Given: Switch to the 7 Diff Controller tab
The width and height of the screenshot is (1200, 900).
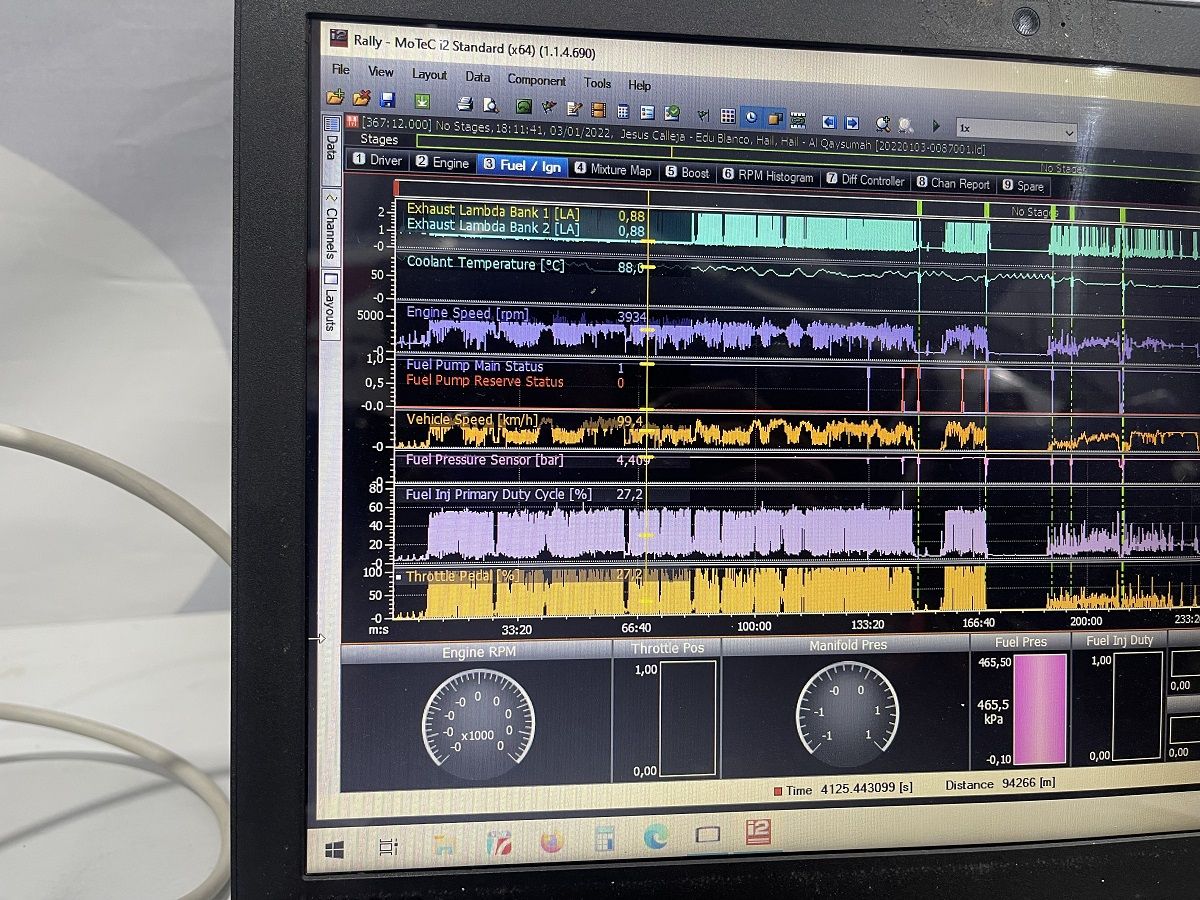Looking at the screenshot, I should pos(866,181).
